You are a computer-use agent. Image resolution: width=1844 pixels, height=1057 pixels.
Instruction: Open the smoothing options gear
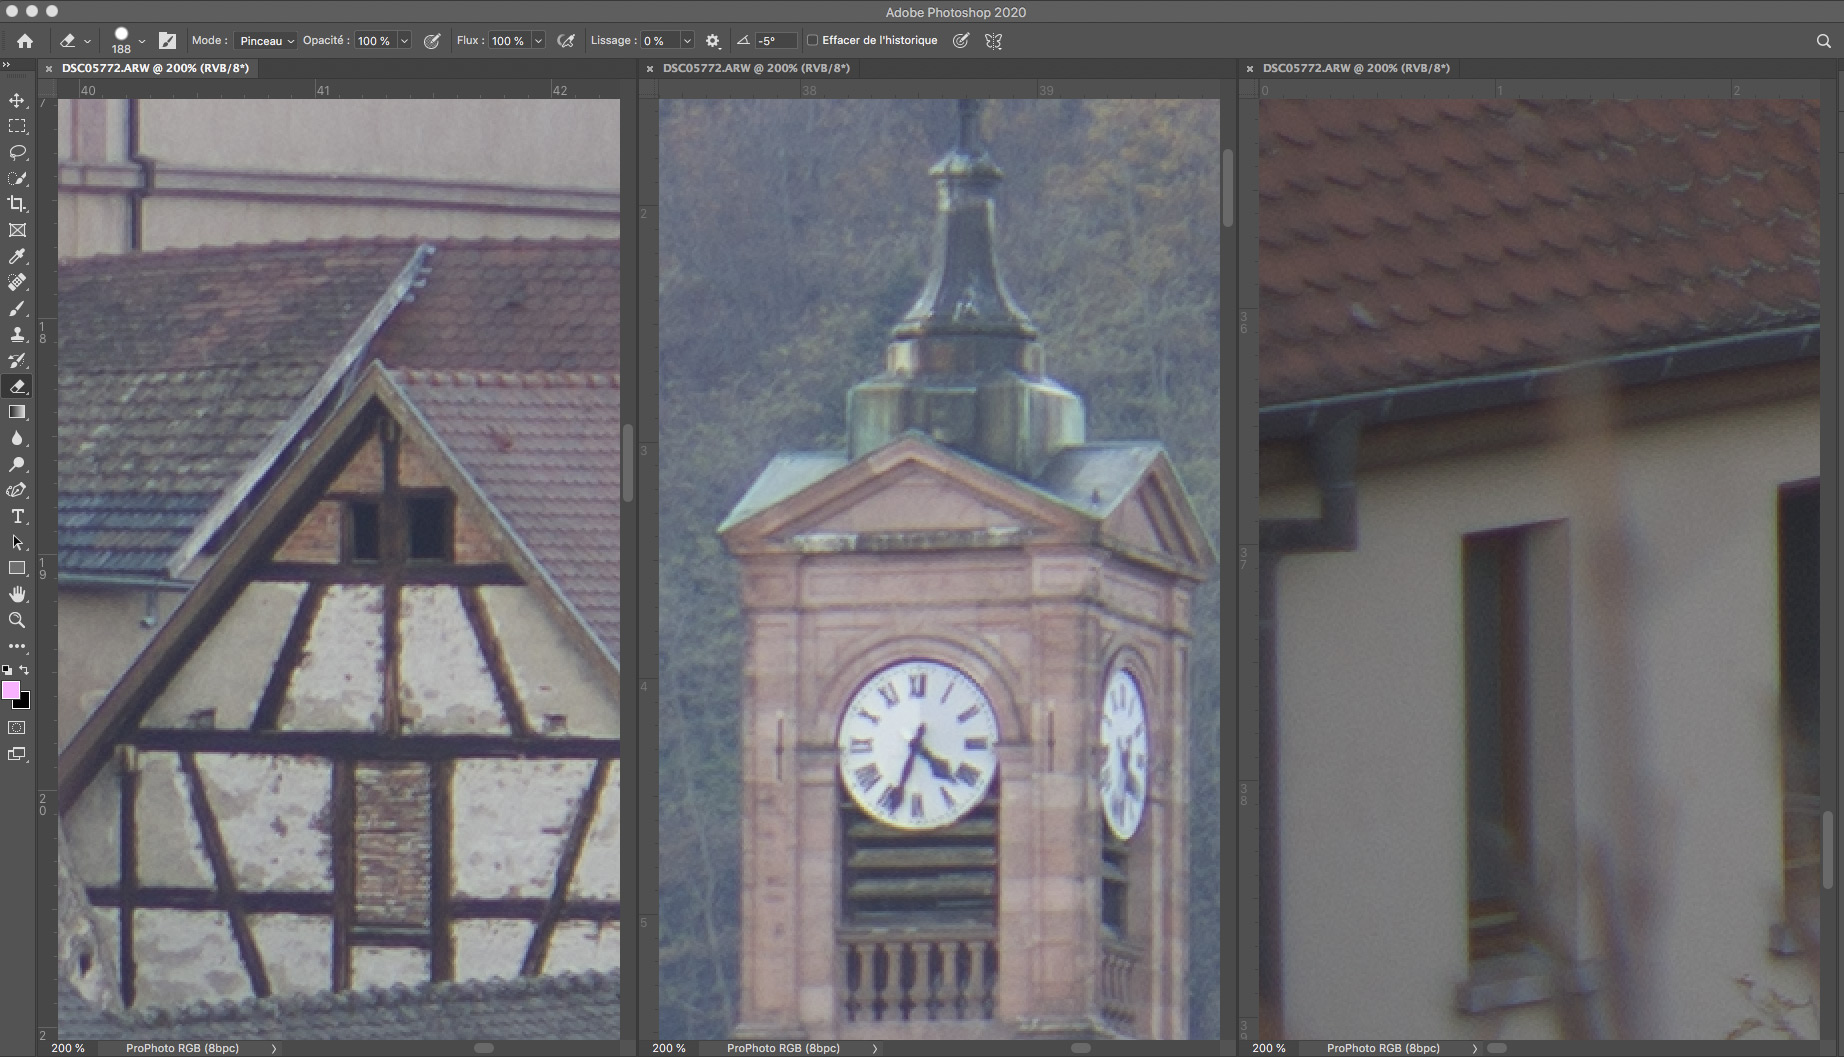[x=712, y=41]
